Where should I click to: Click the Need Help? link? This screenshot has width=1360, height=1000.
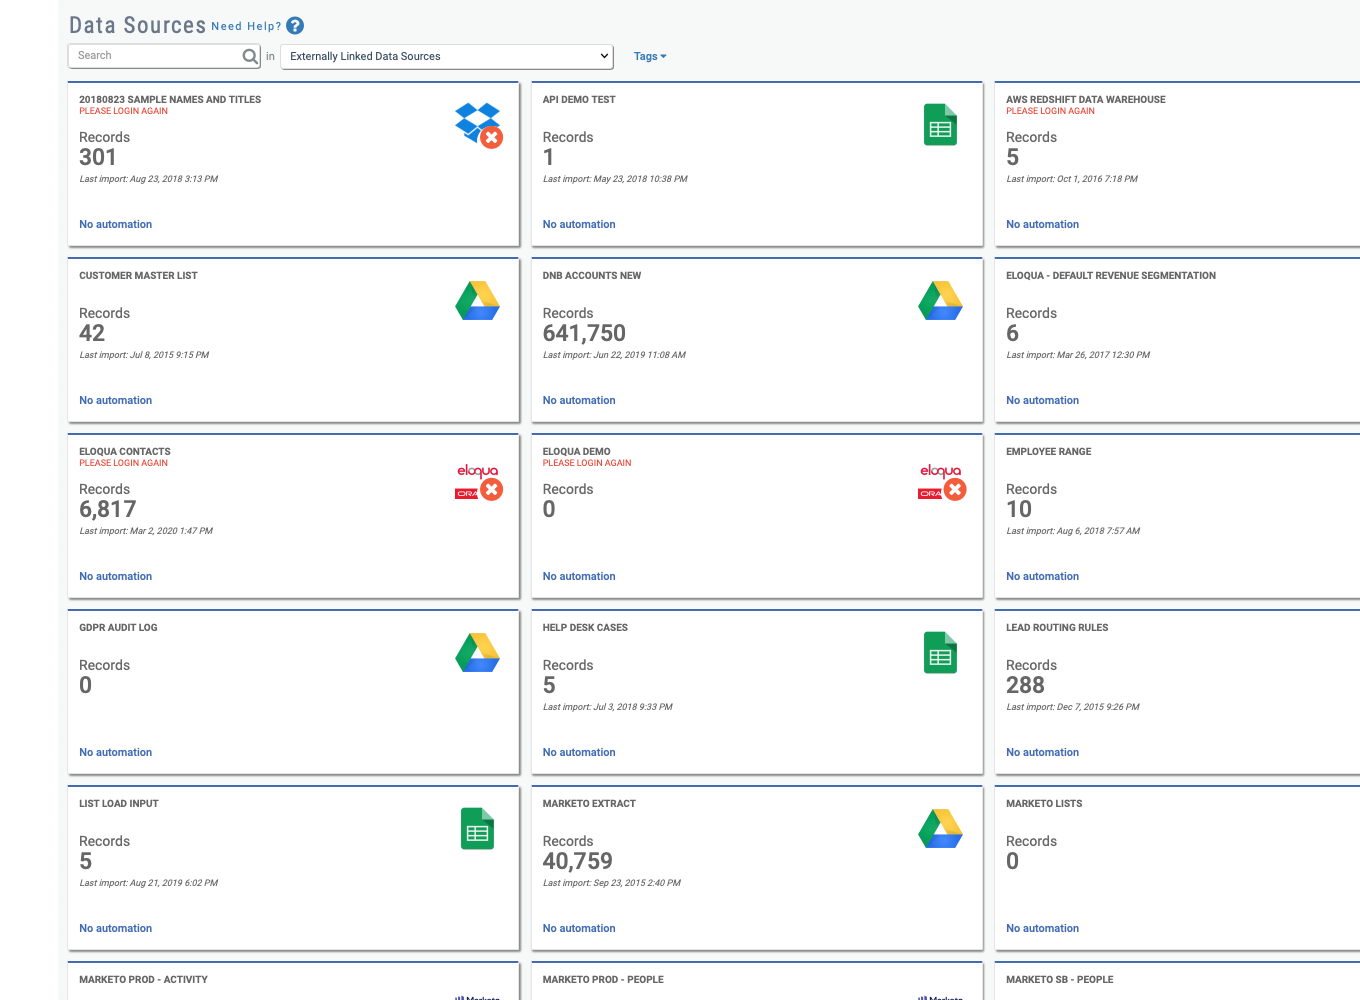pos(246,26)
